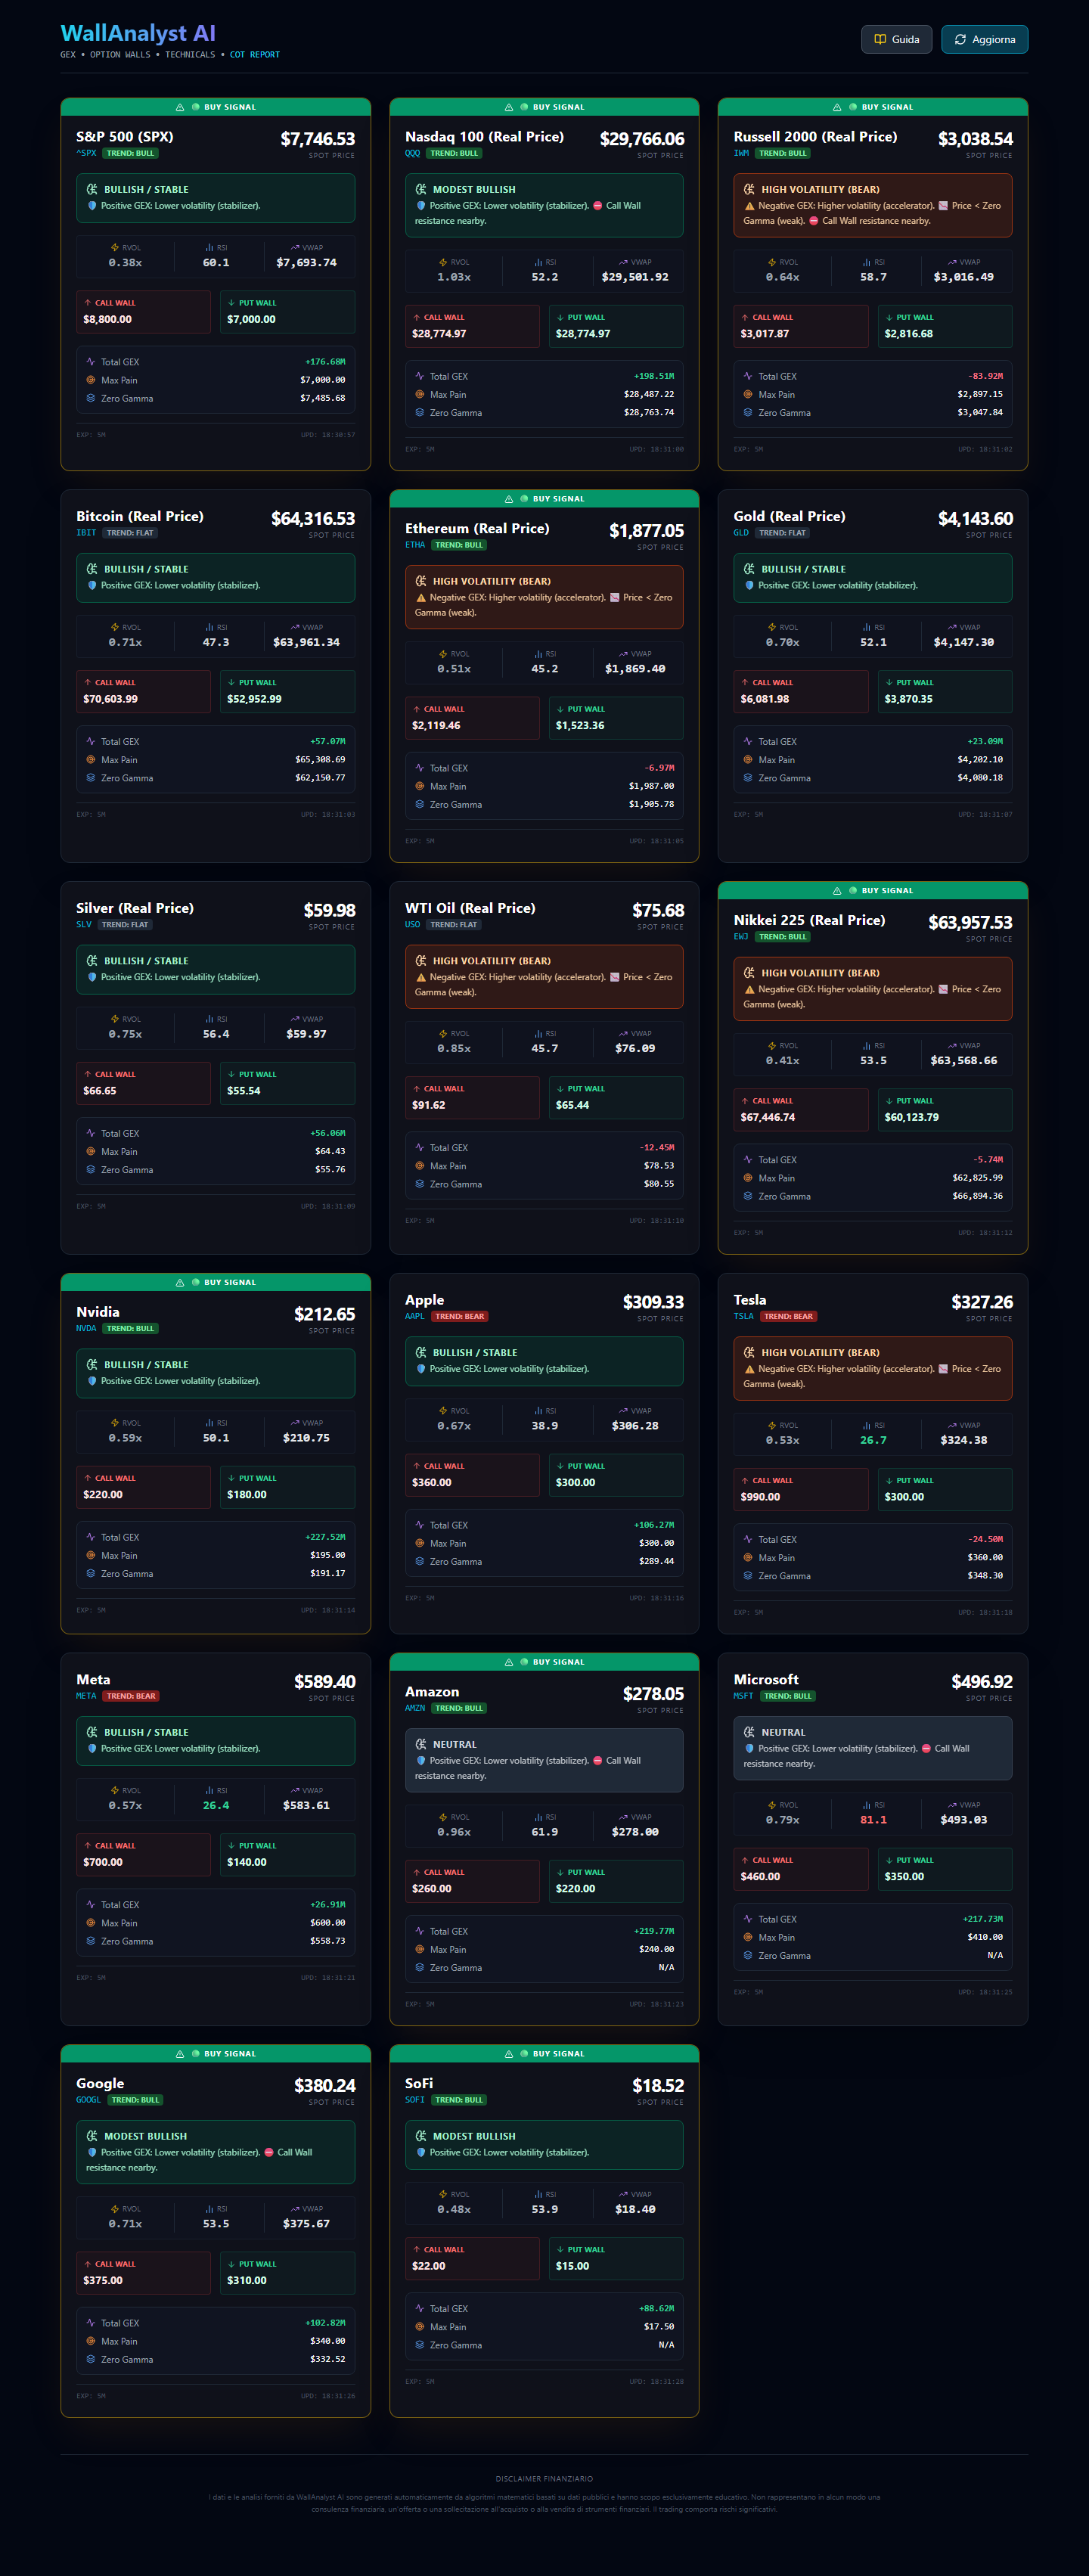
Task: Click the RSI bars icon in Ethereum card
Action: (538, 654)
